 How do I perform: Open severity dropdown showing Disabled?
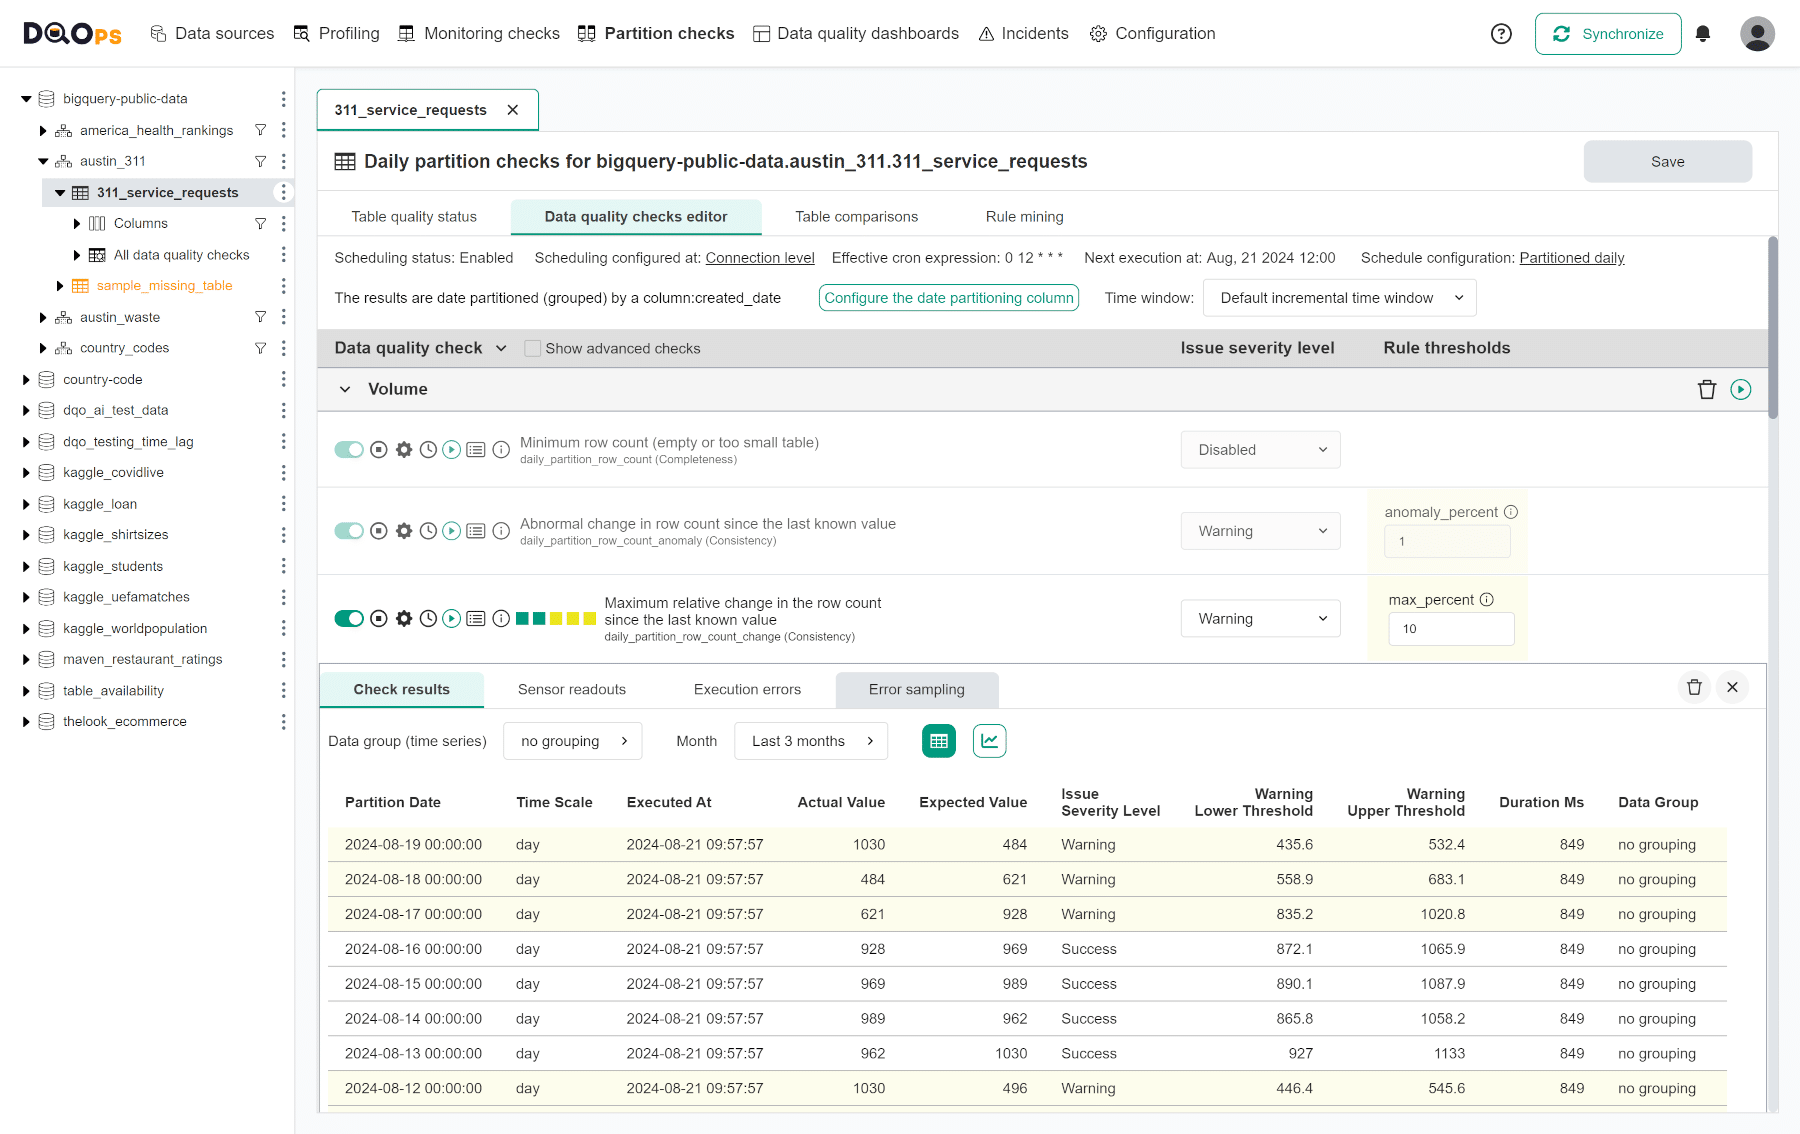click(1260, 450)
